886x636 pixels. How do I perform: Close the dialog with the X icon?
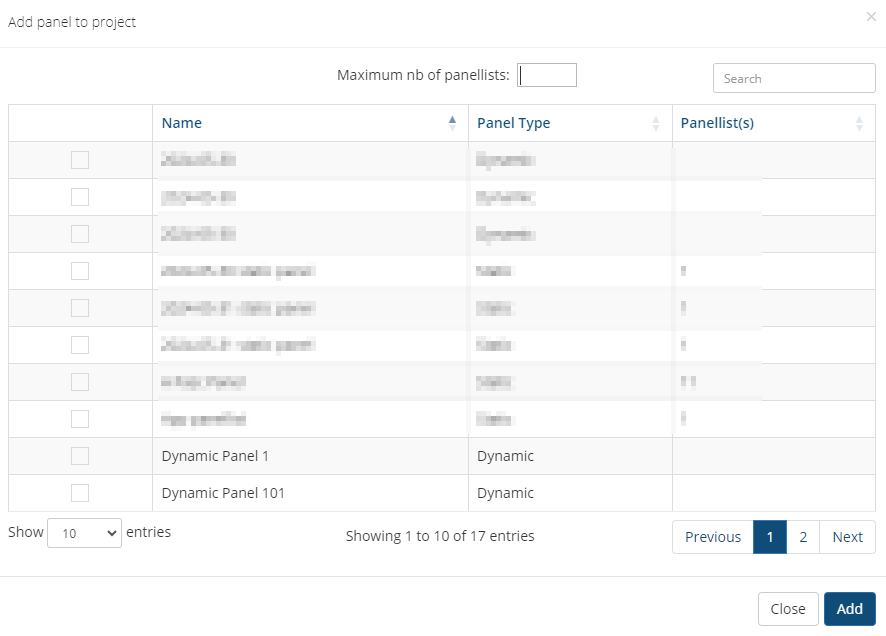click(870, 17)
